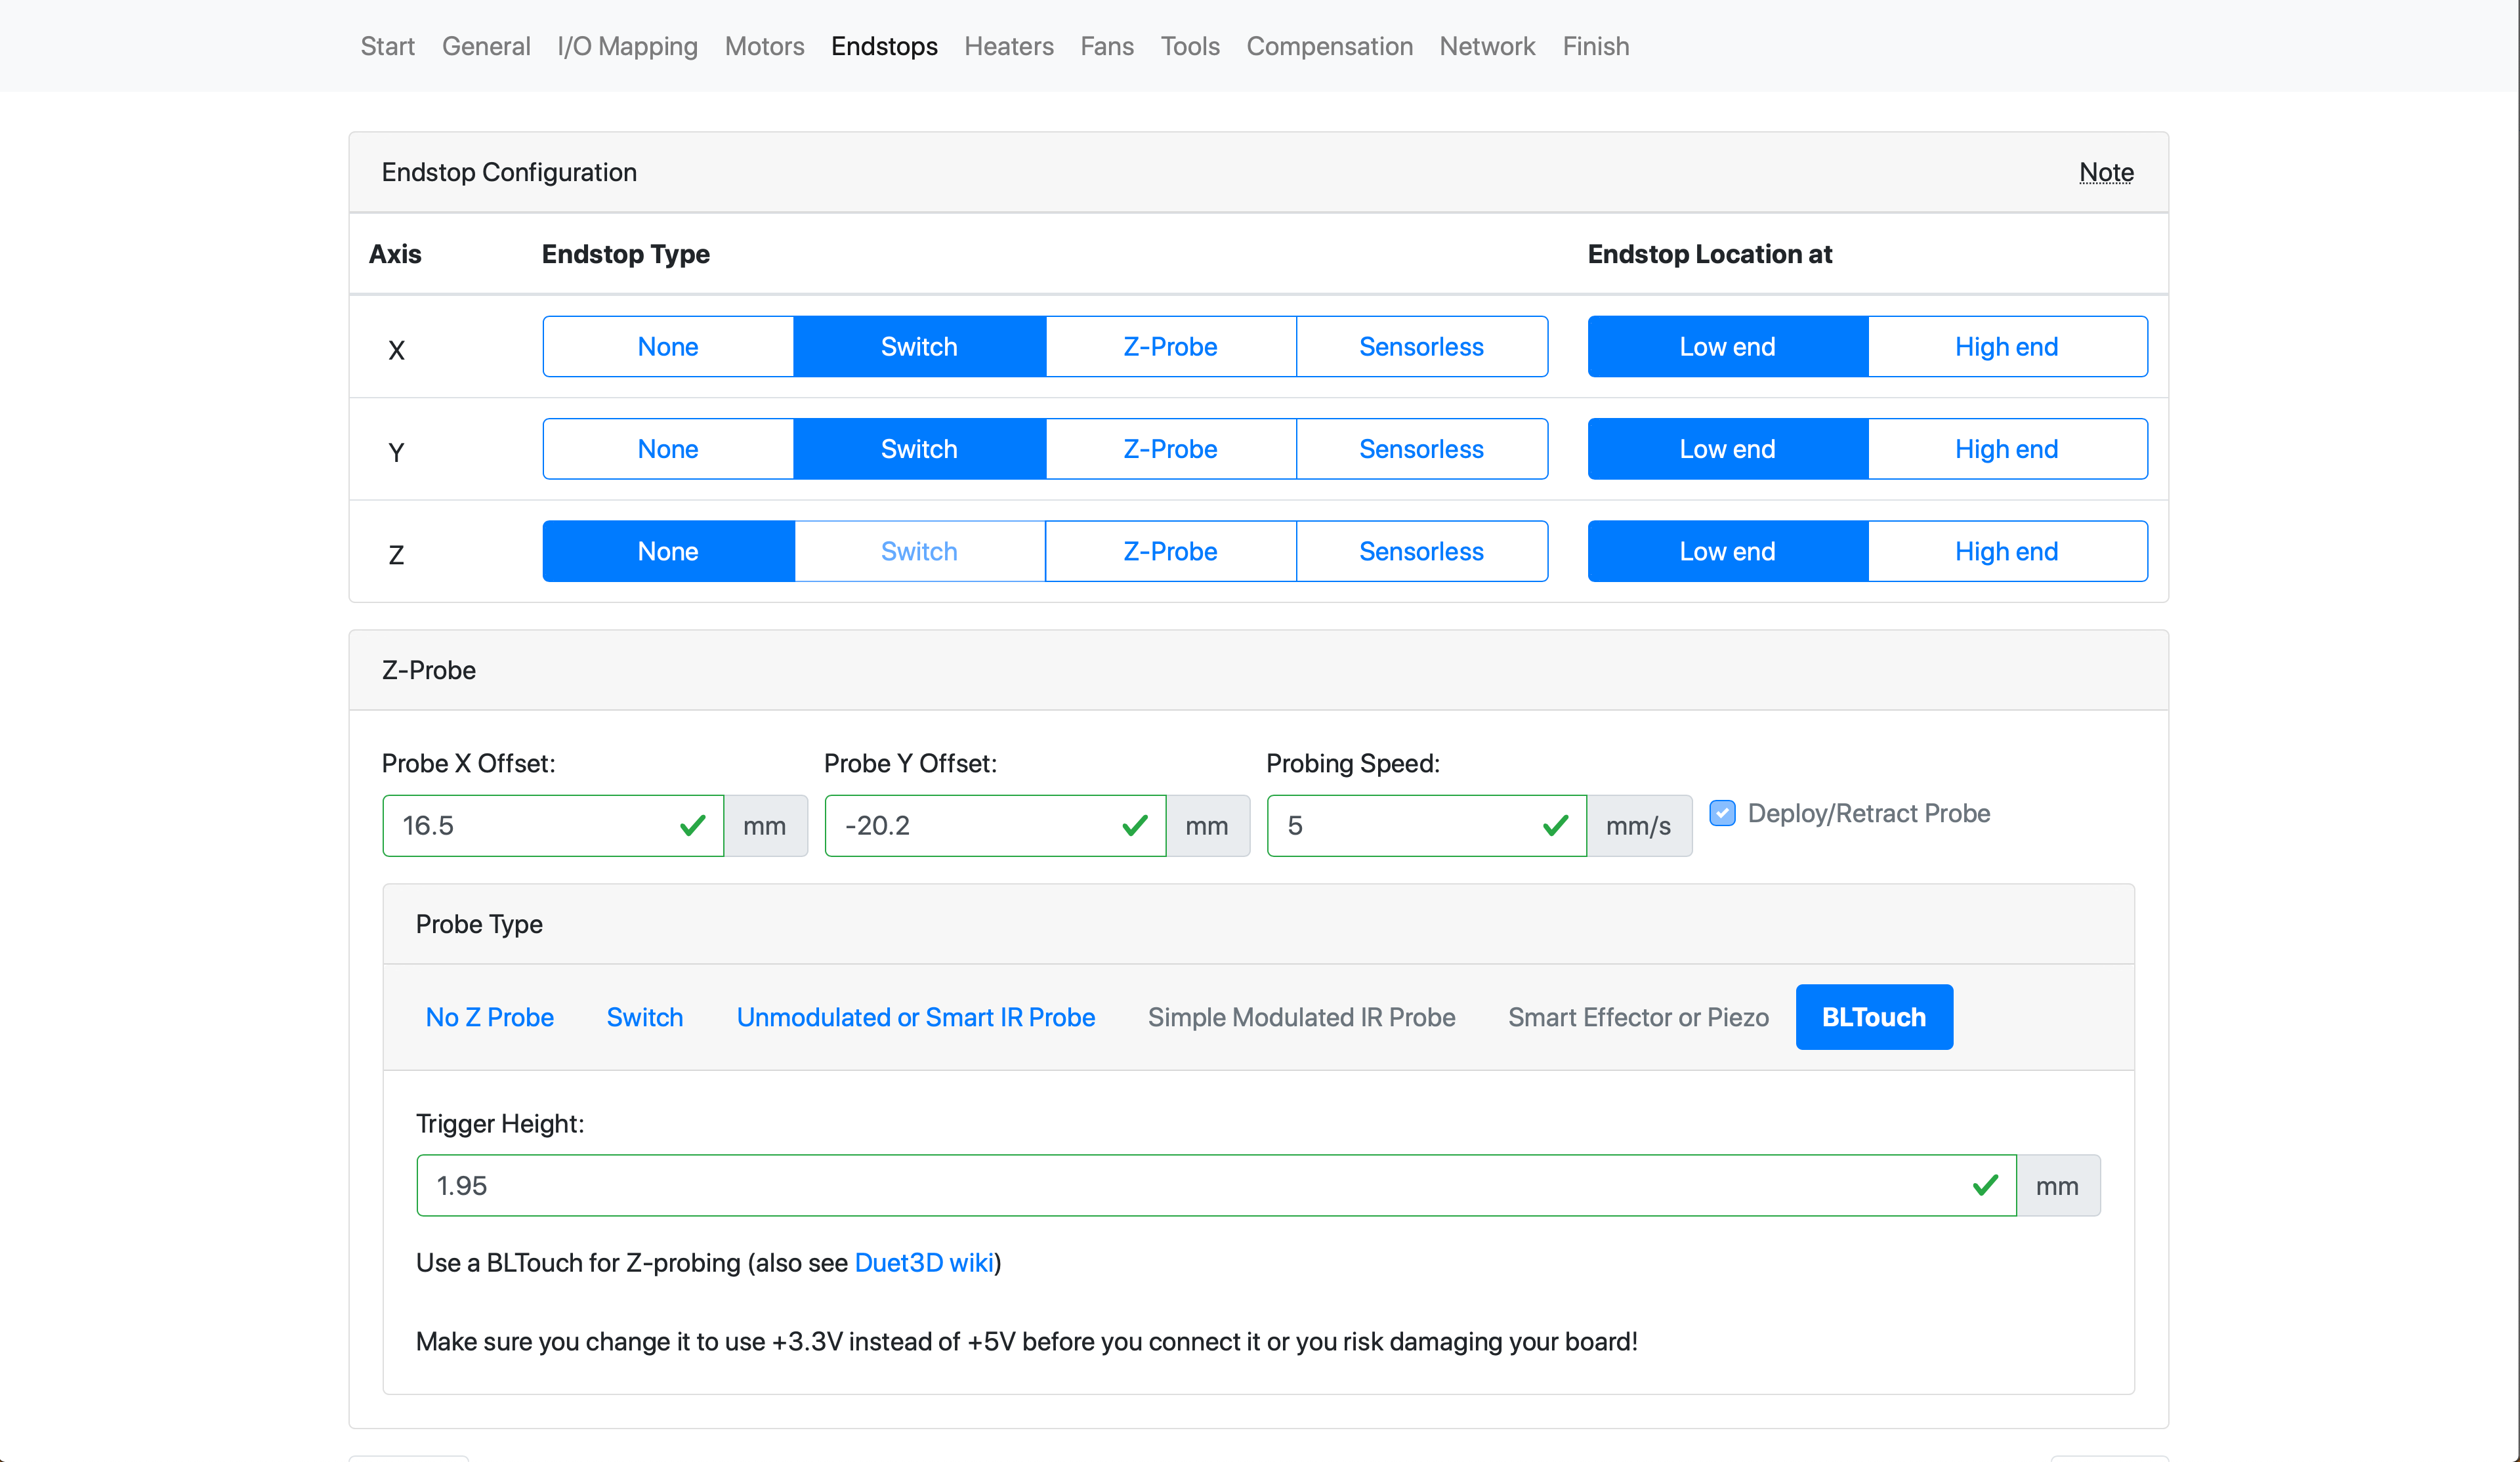Set Y endstop location to Low end
This screenshot has width=2520, height=1462.
coord(1727,449)
